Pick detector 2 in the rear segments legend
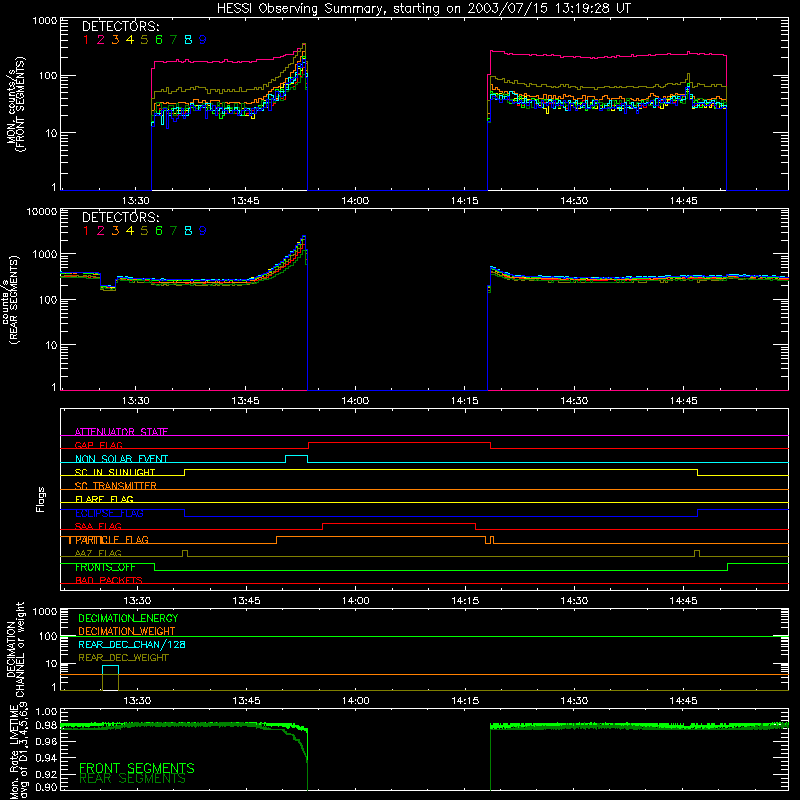 click(101, 231)
